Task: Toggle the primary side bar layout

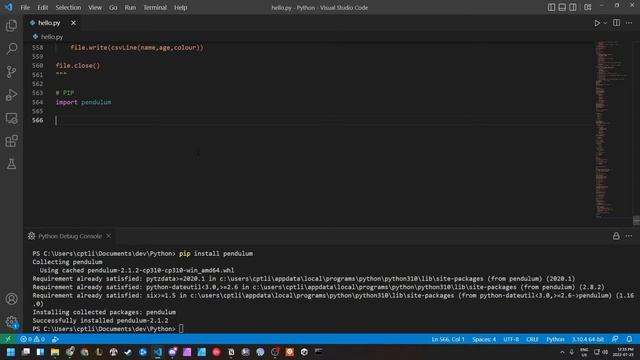Action: coord(551,7)
